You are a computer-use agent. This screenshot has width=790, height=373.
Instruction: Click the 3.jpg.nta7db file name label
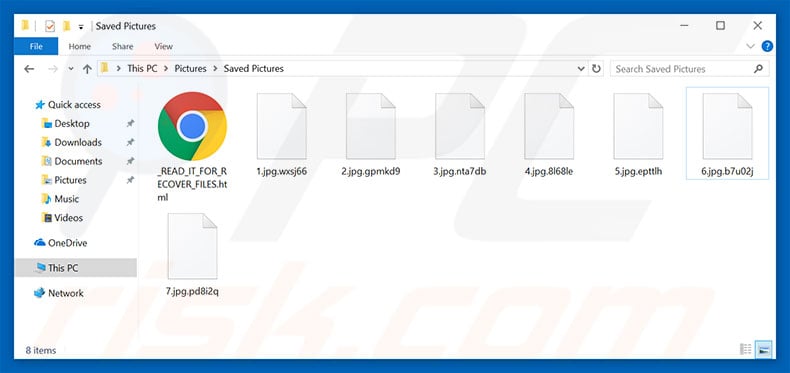click(x=459, y=171)
